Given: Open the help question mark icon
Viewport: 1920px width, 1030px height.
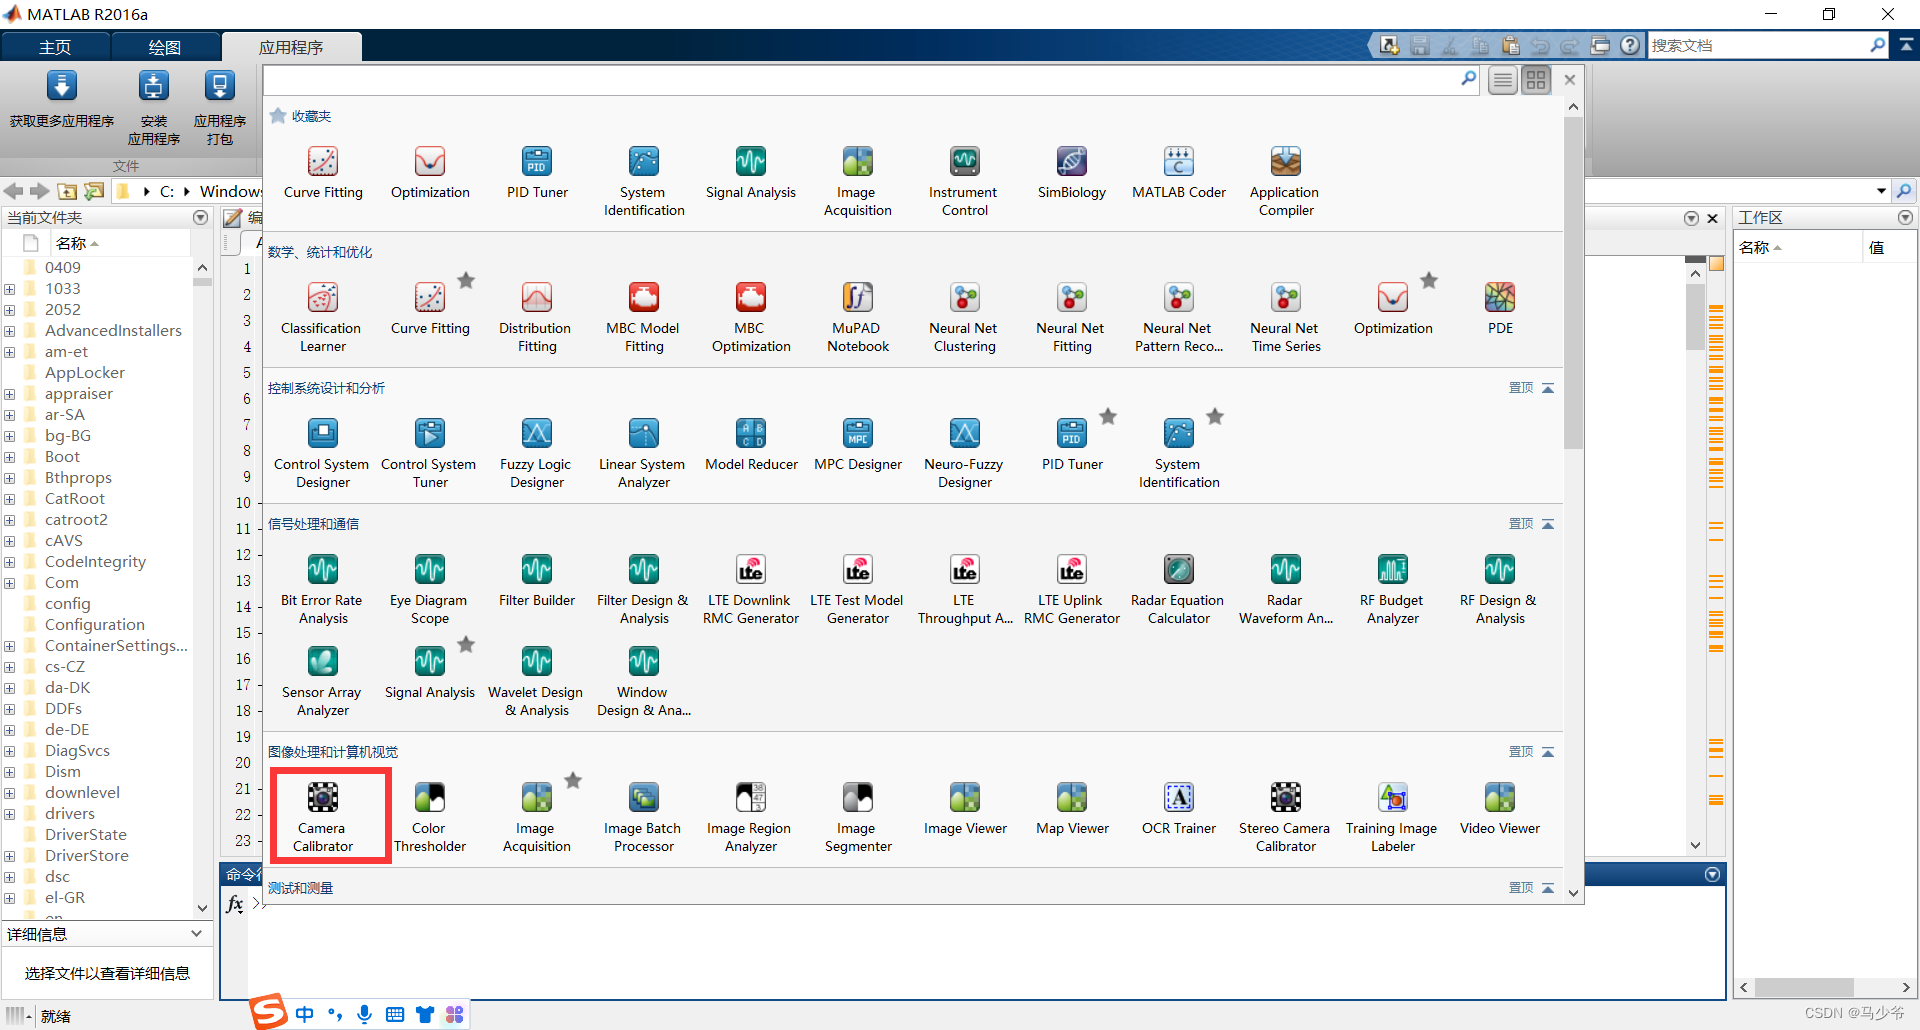Looking at the screenshot, I should click(1631, 45).
